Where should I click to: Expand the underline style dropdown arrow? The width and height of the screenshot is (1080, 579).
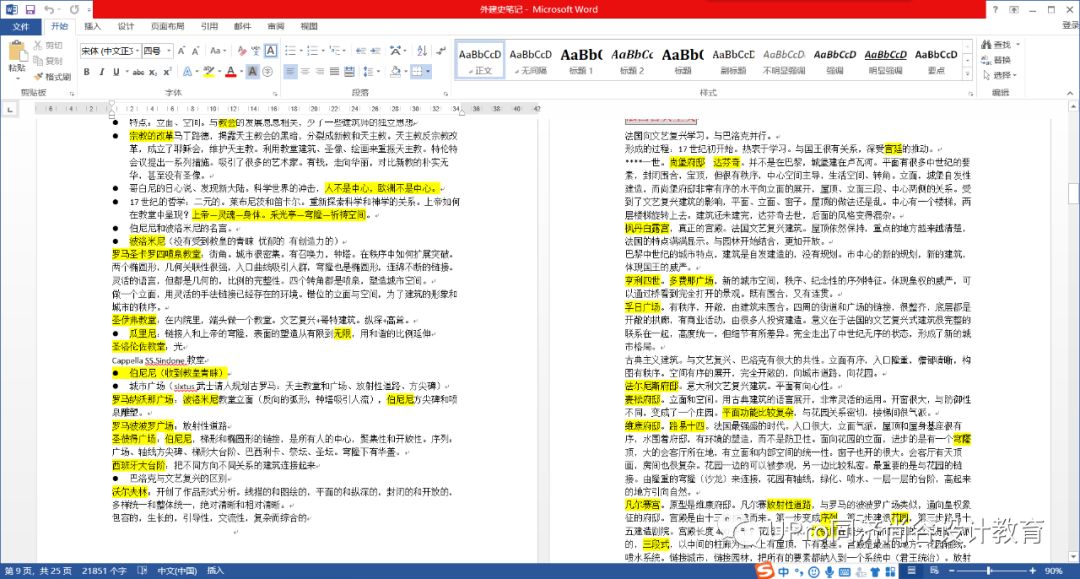[127, 72]
